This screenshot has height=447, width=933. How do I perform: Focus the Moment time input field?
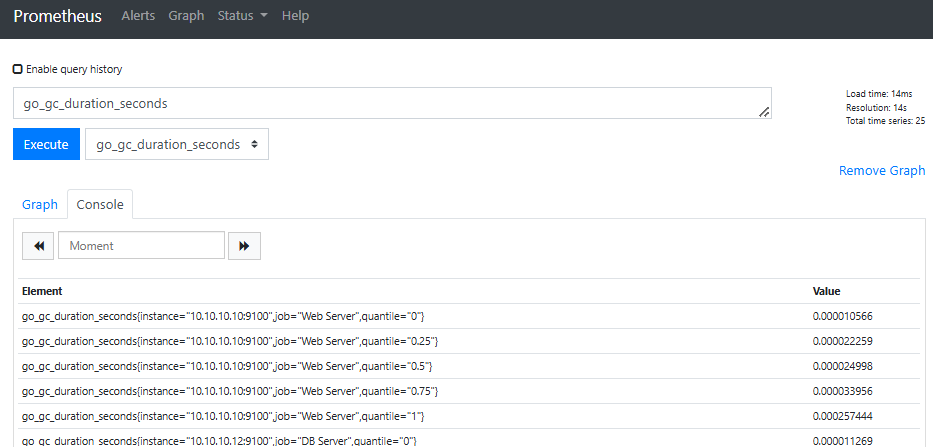click(x=141, y=246)
